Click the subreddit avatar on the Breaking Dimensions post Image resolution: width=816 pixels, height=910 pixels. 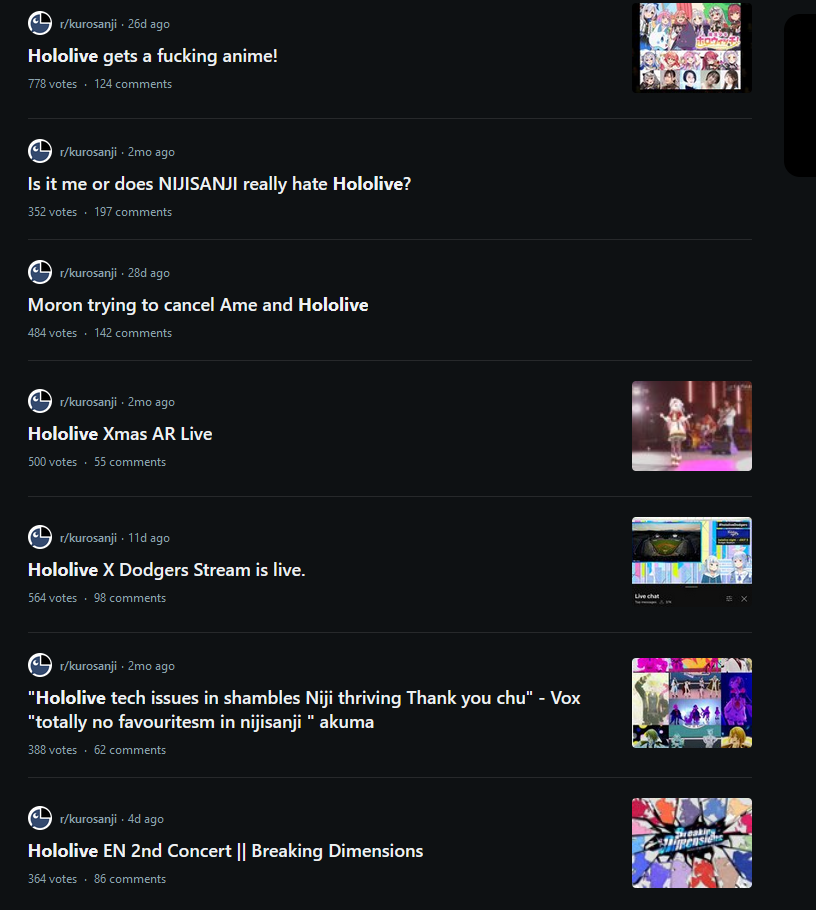point(40,818)
